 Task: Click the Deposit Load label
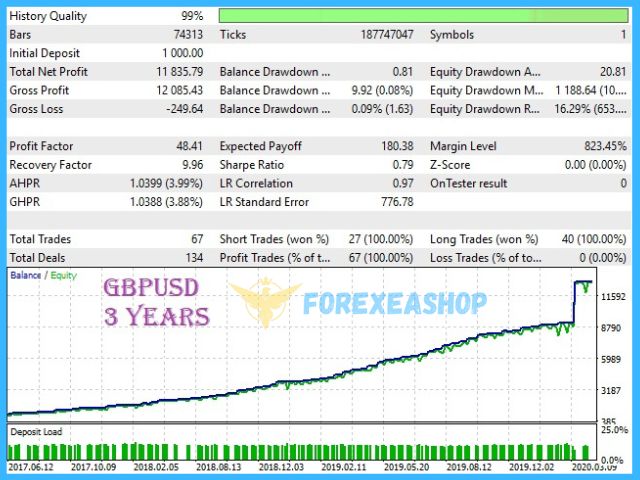coord(36,432)
